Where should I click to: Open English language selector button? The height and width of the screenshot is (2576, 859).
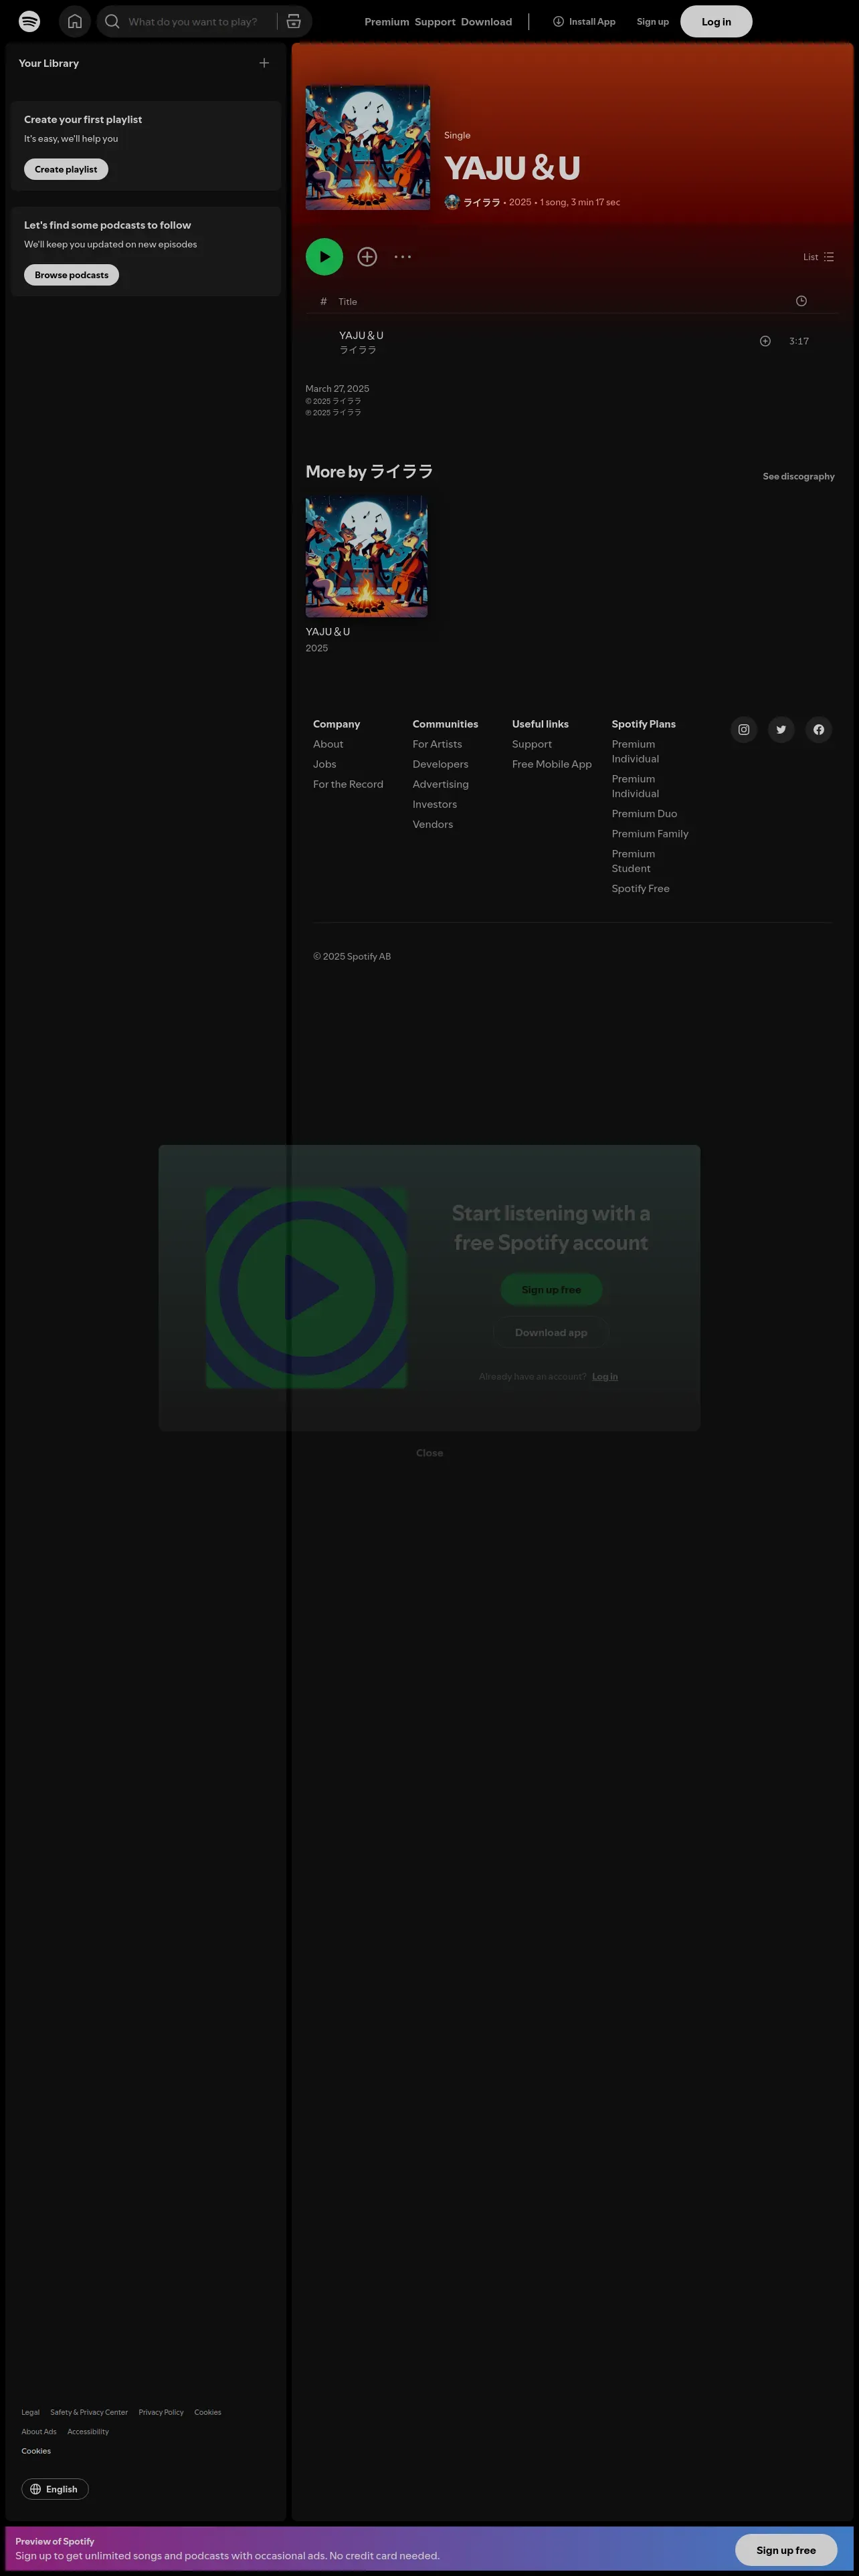55,2489
